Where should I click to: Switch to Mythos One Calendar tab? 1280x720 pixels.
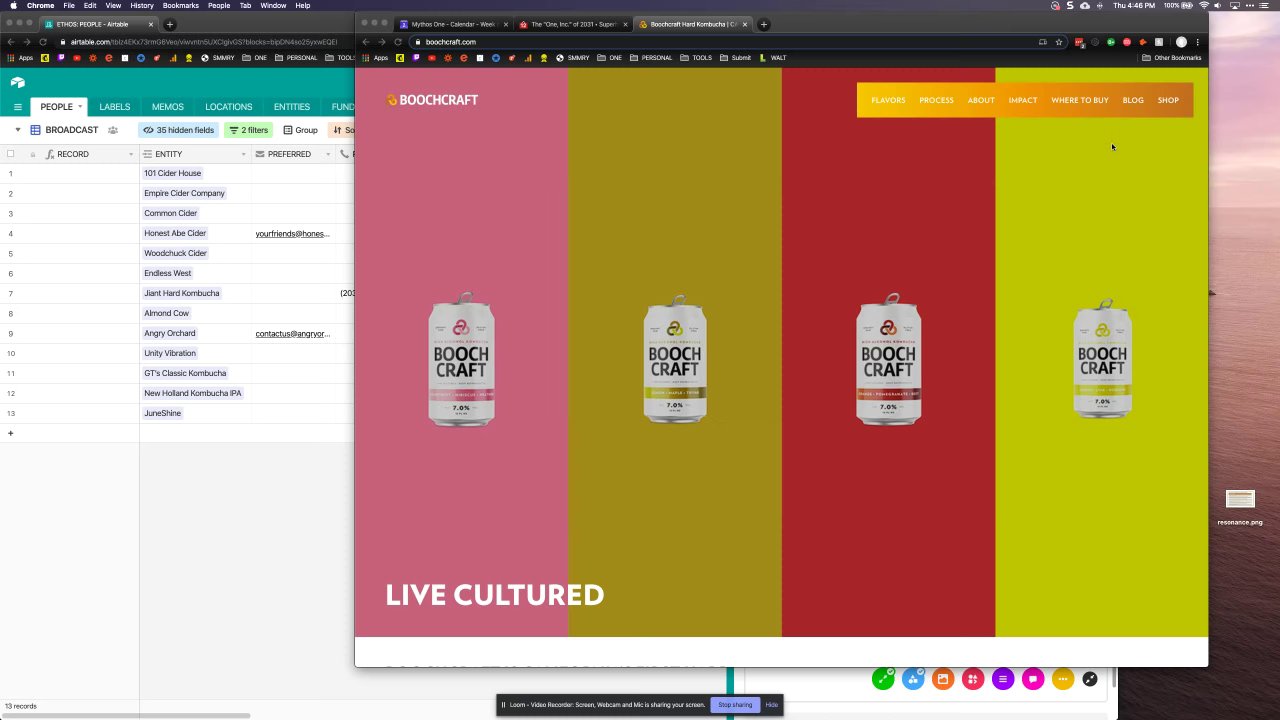tap(453, 24)
